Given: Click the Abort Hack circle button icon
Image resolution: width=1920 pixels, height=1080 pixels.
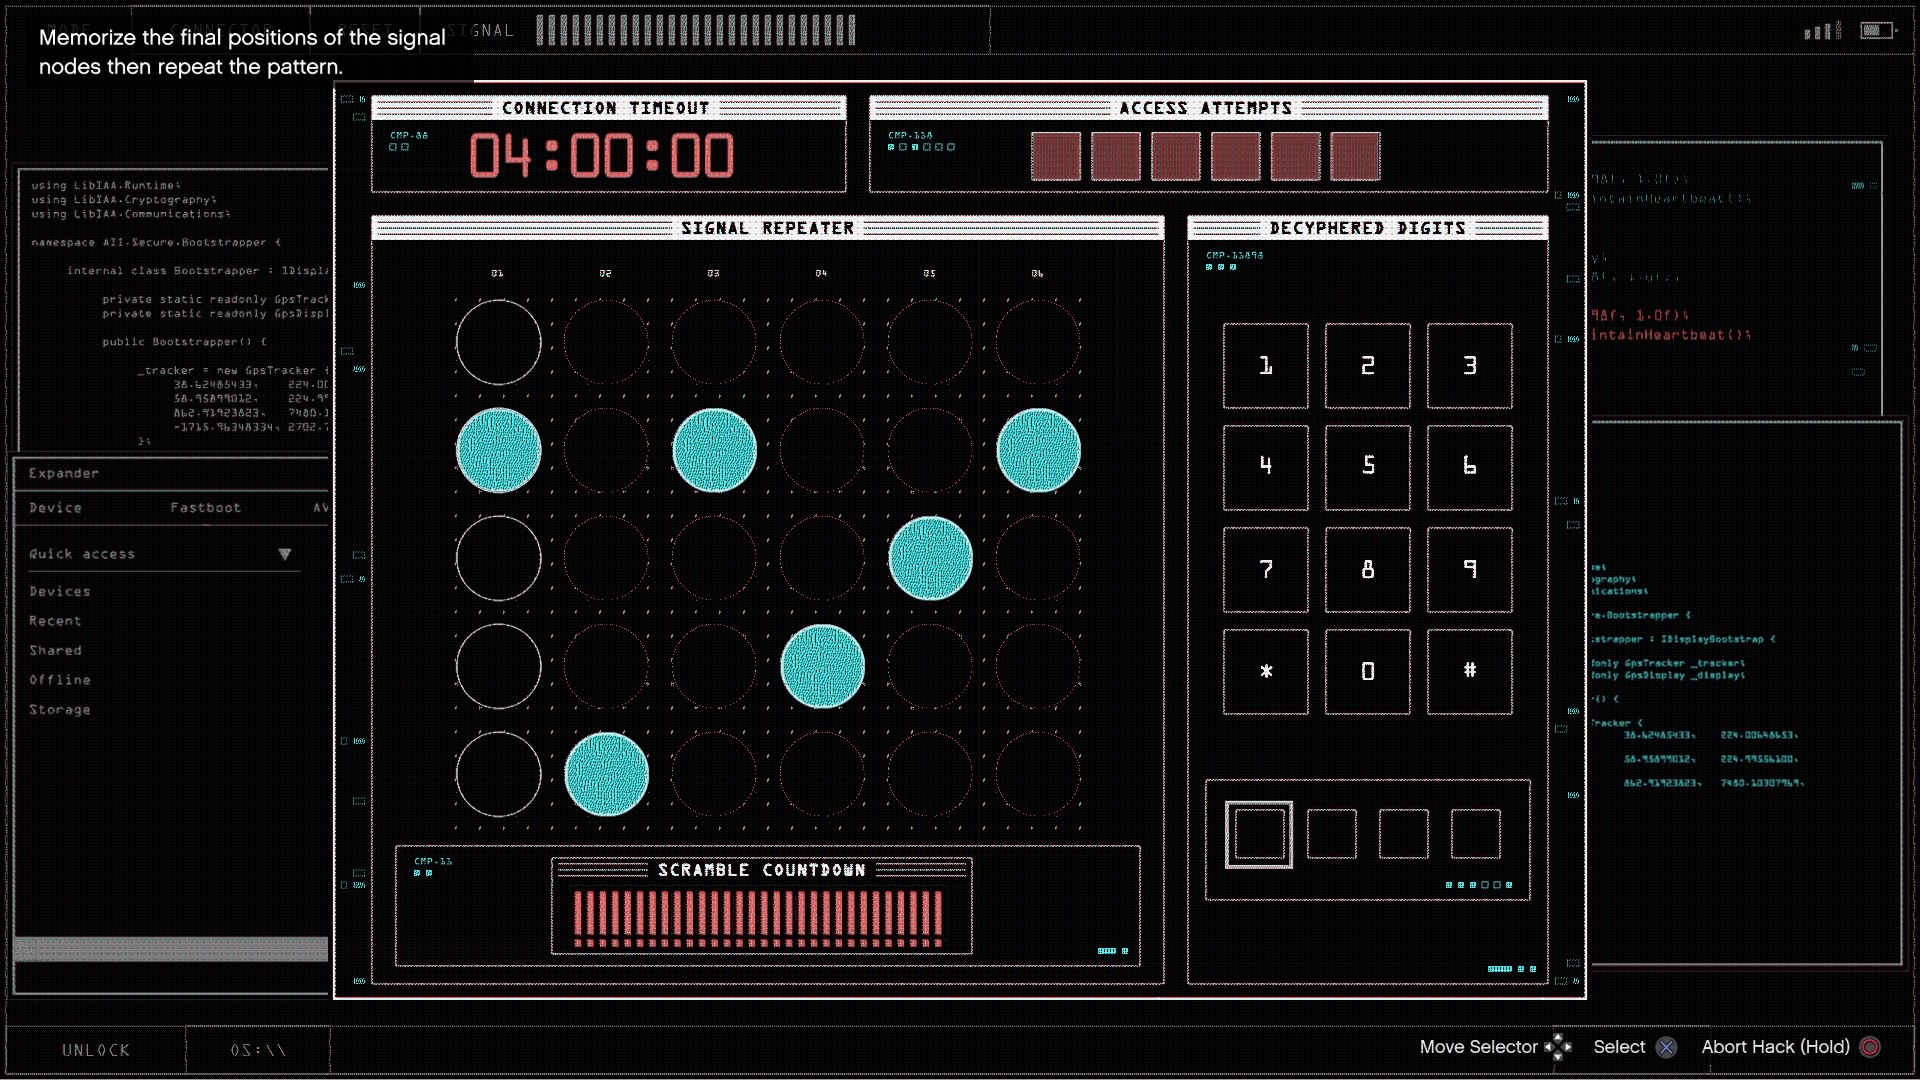Looking at the screenshot, I should (1870, 1047).
